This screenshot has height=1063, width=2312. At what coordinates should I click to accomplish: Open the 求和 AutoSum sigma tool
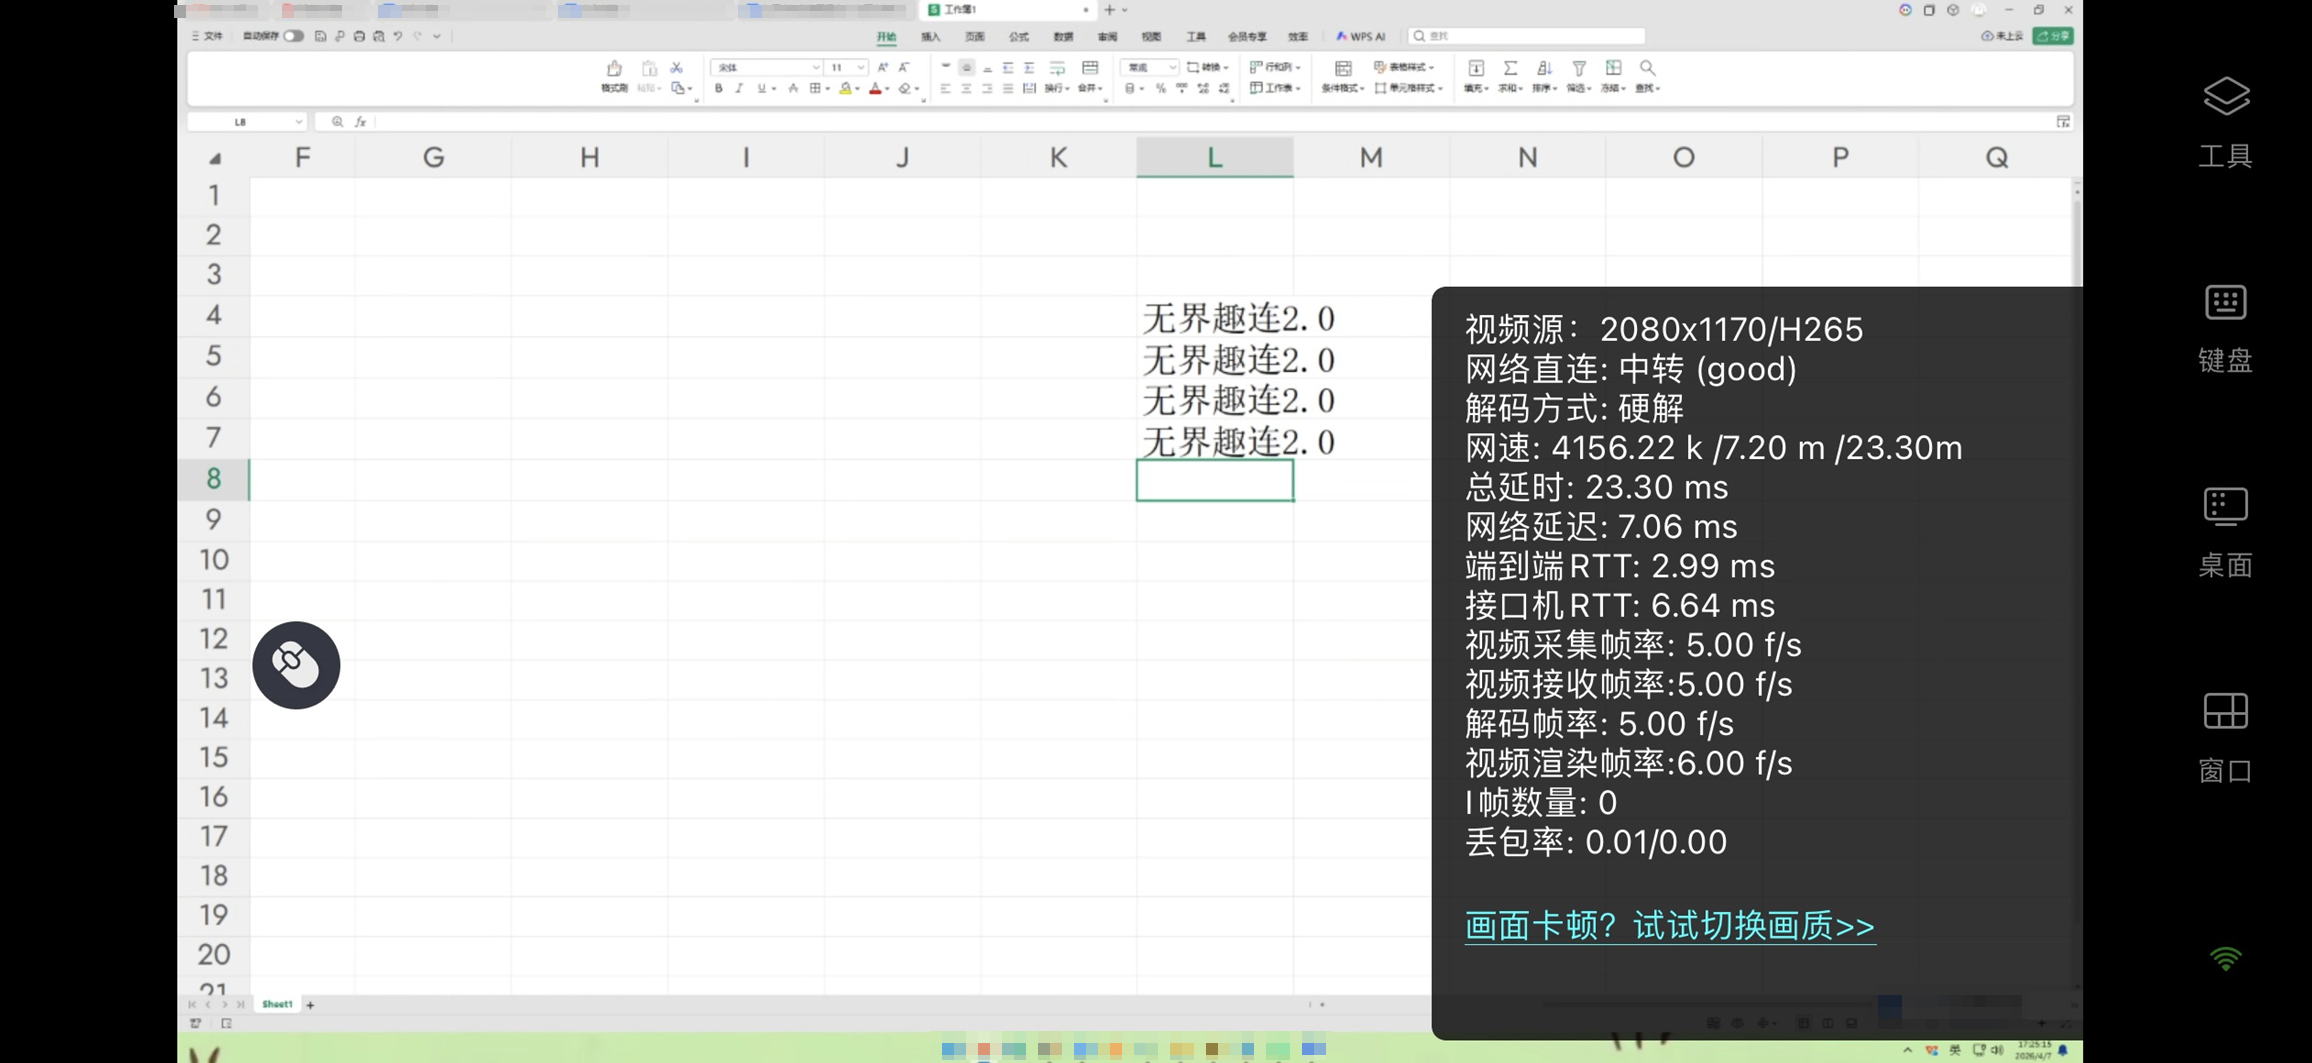coord(1510,69)
